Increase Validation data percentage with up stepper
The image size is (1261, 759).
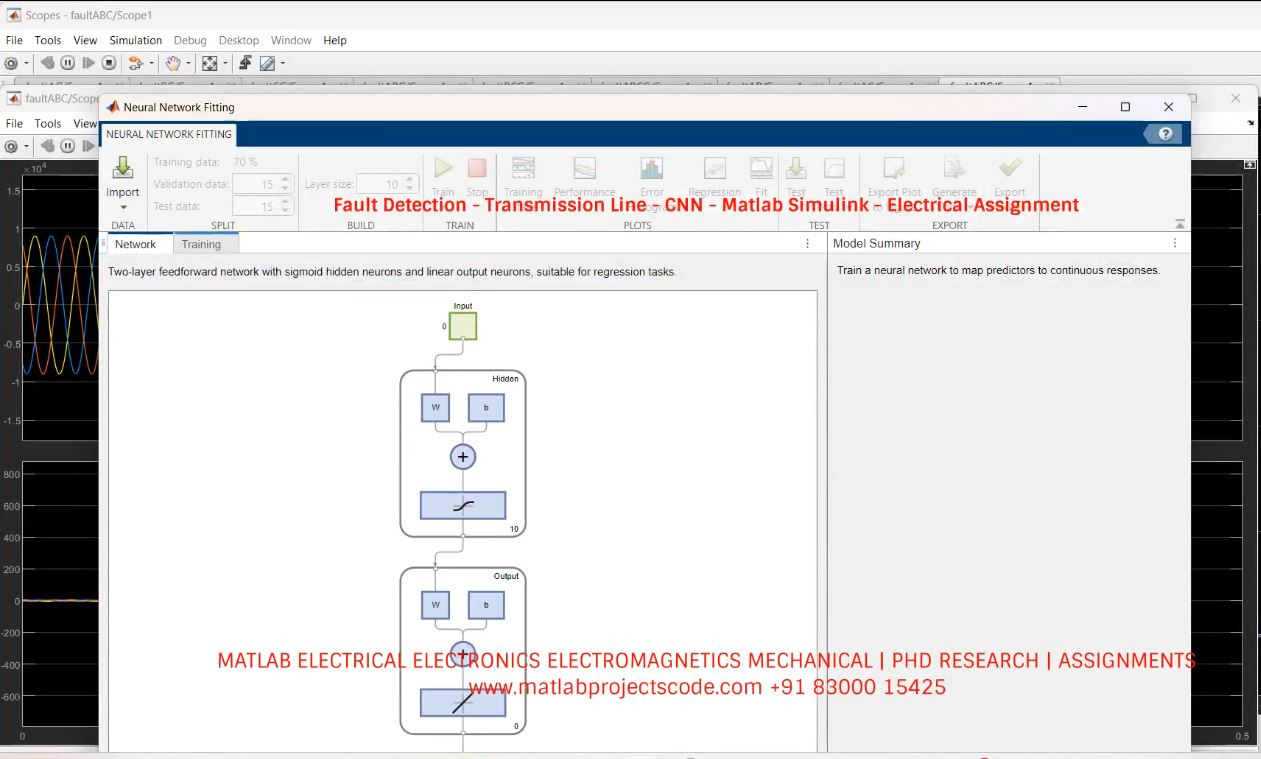[284, 179]
